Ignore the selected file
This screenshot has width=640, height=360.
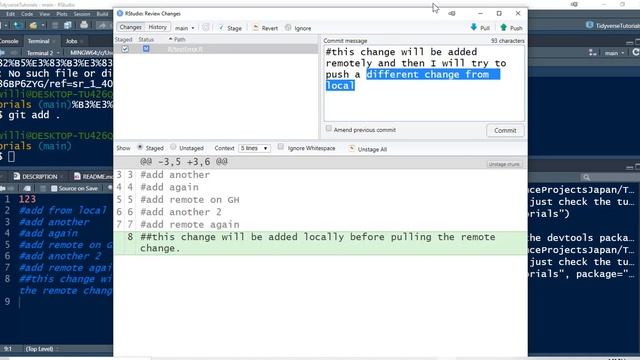point(298,28)
